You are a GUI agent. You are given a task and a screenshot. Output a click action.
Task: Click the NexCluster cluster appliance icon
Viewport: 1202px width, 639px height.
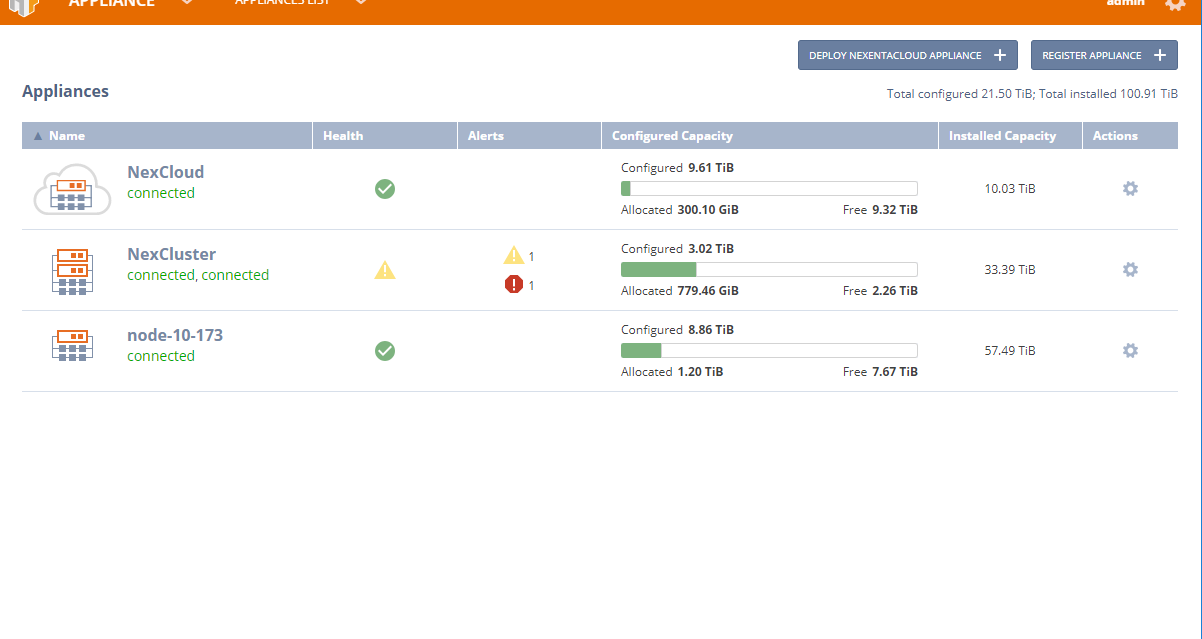click(72, 270)
